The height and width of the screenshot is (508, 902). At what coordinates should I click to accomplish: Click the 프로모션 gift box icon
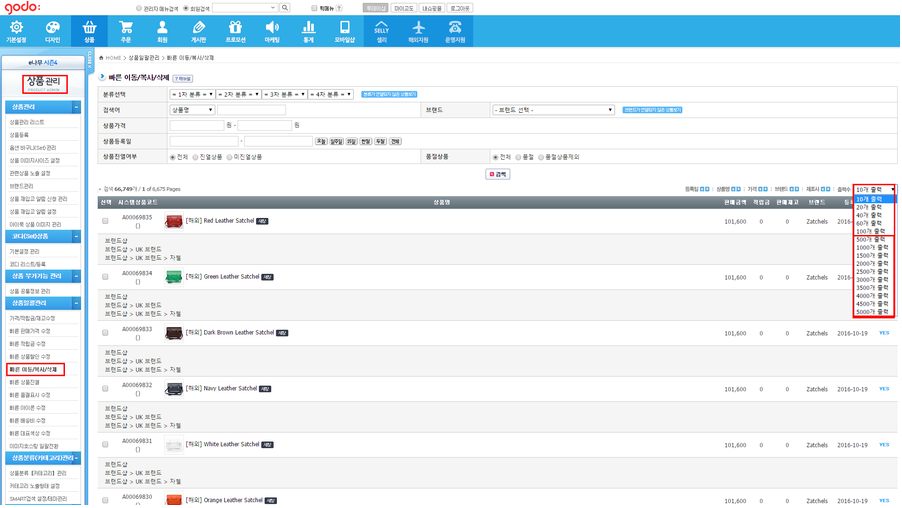point(235,30)
